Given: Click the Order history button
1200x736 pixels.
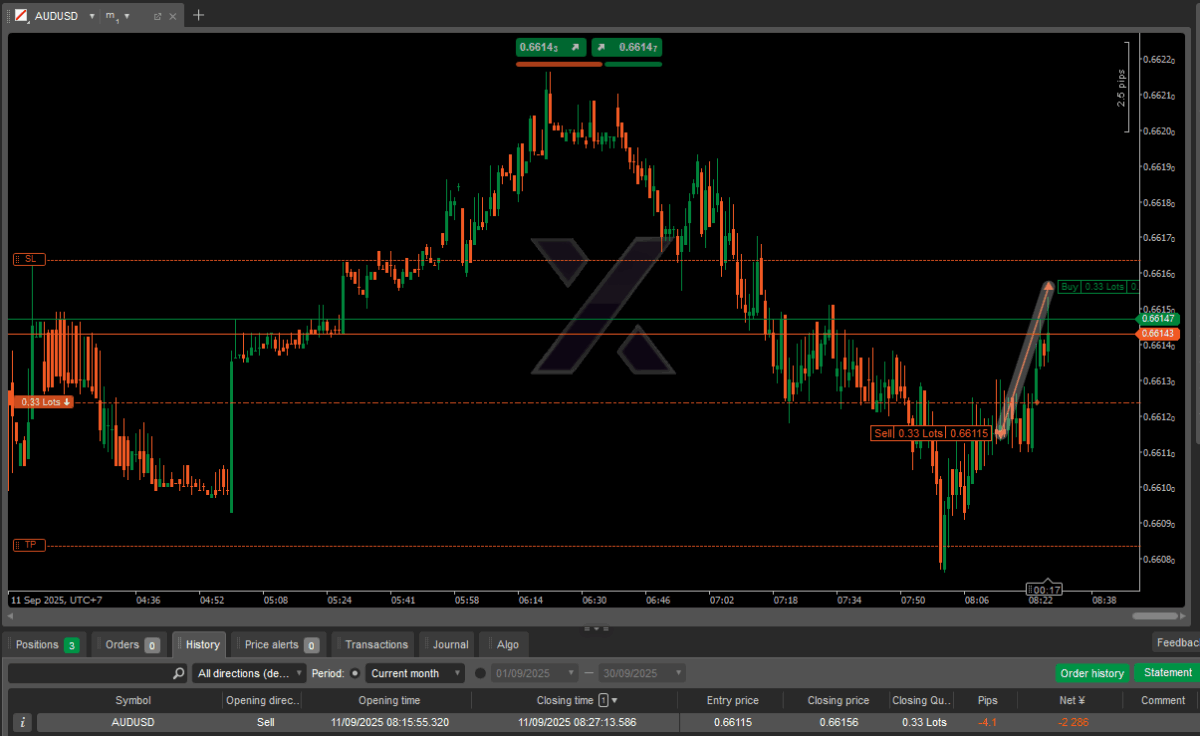Looking at the screenshot, I should coord(1092,673).
